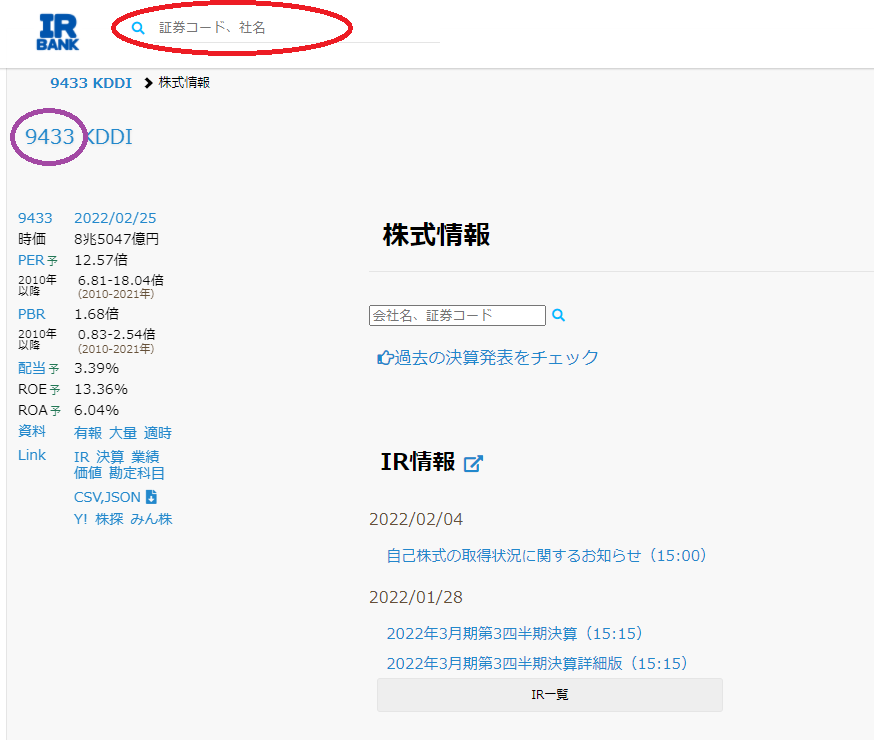This screenshot has width=874, height=740.
Task: Click the ROA予 label
Action: point(39,410)
